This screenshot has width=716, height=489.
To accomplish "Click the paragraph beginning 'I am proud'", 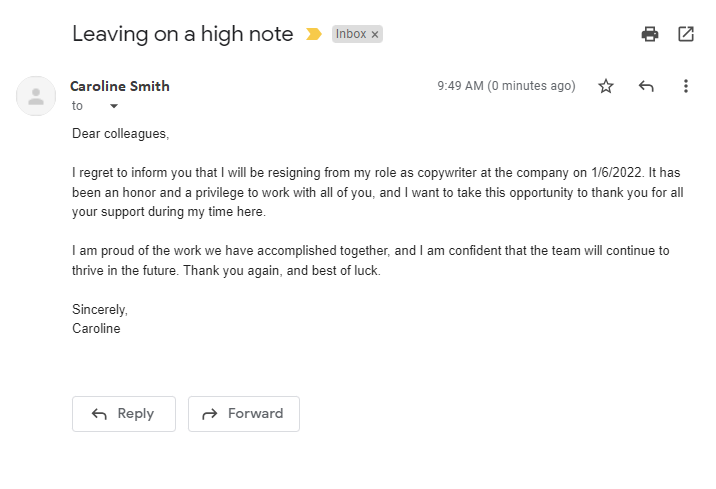I will pyautogui.click(x=370, y=260).
